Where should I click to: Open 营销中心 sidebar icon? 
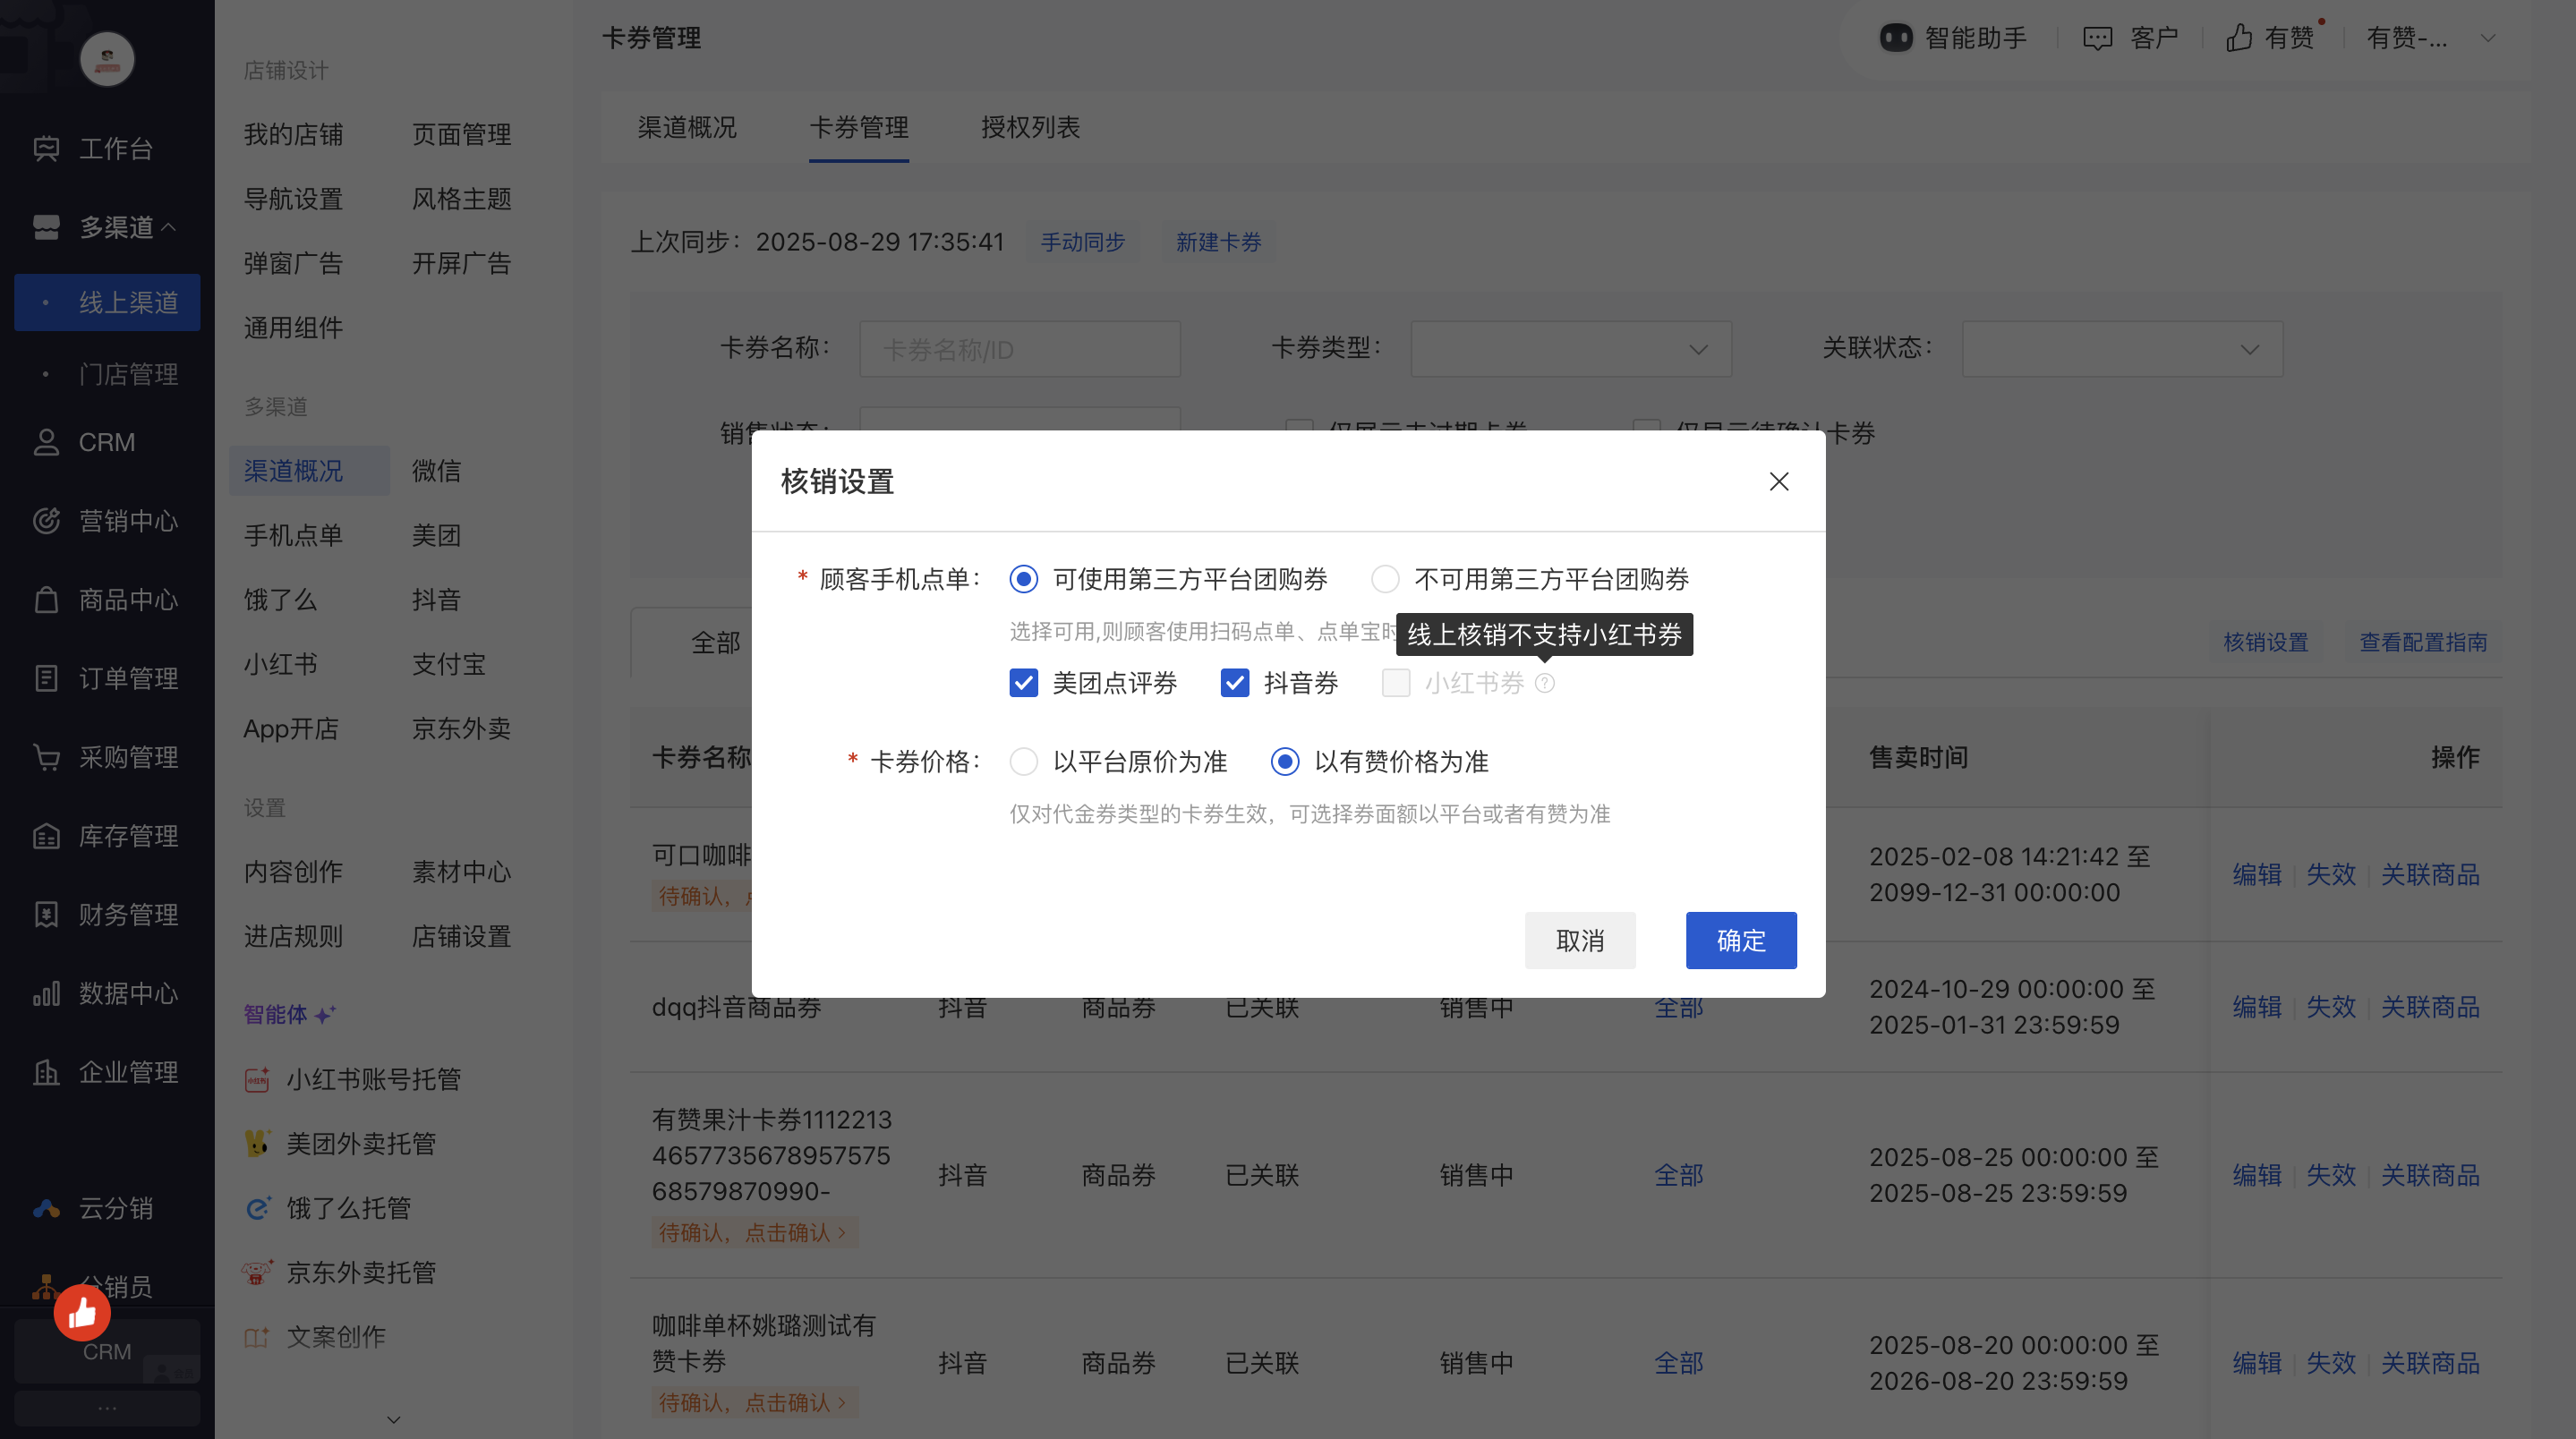46,521
